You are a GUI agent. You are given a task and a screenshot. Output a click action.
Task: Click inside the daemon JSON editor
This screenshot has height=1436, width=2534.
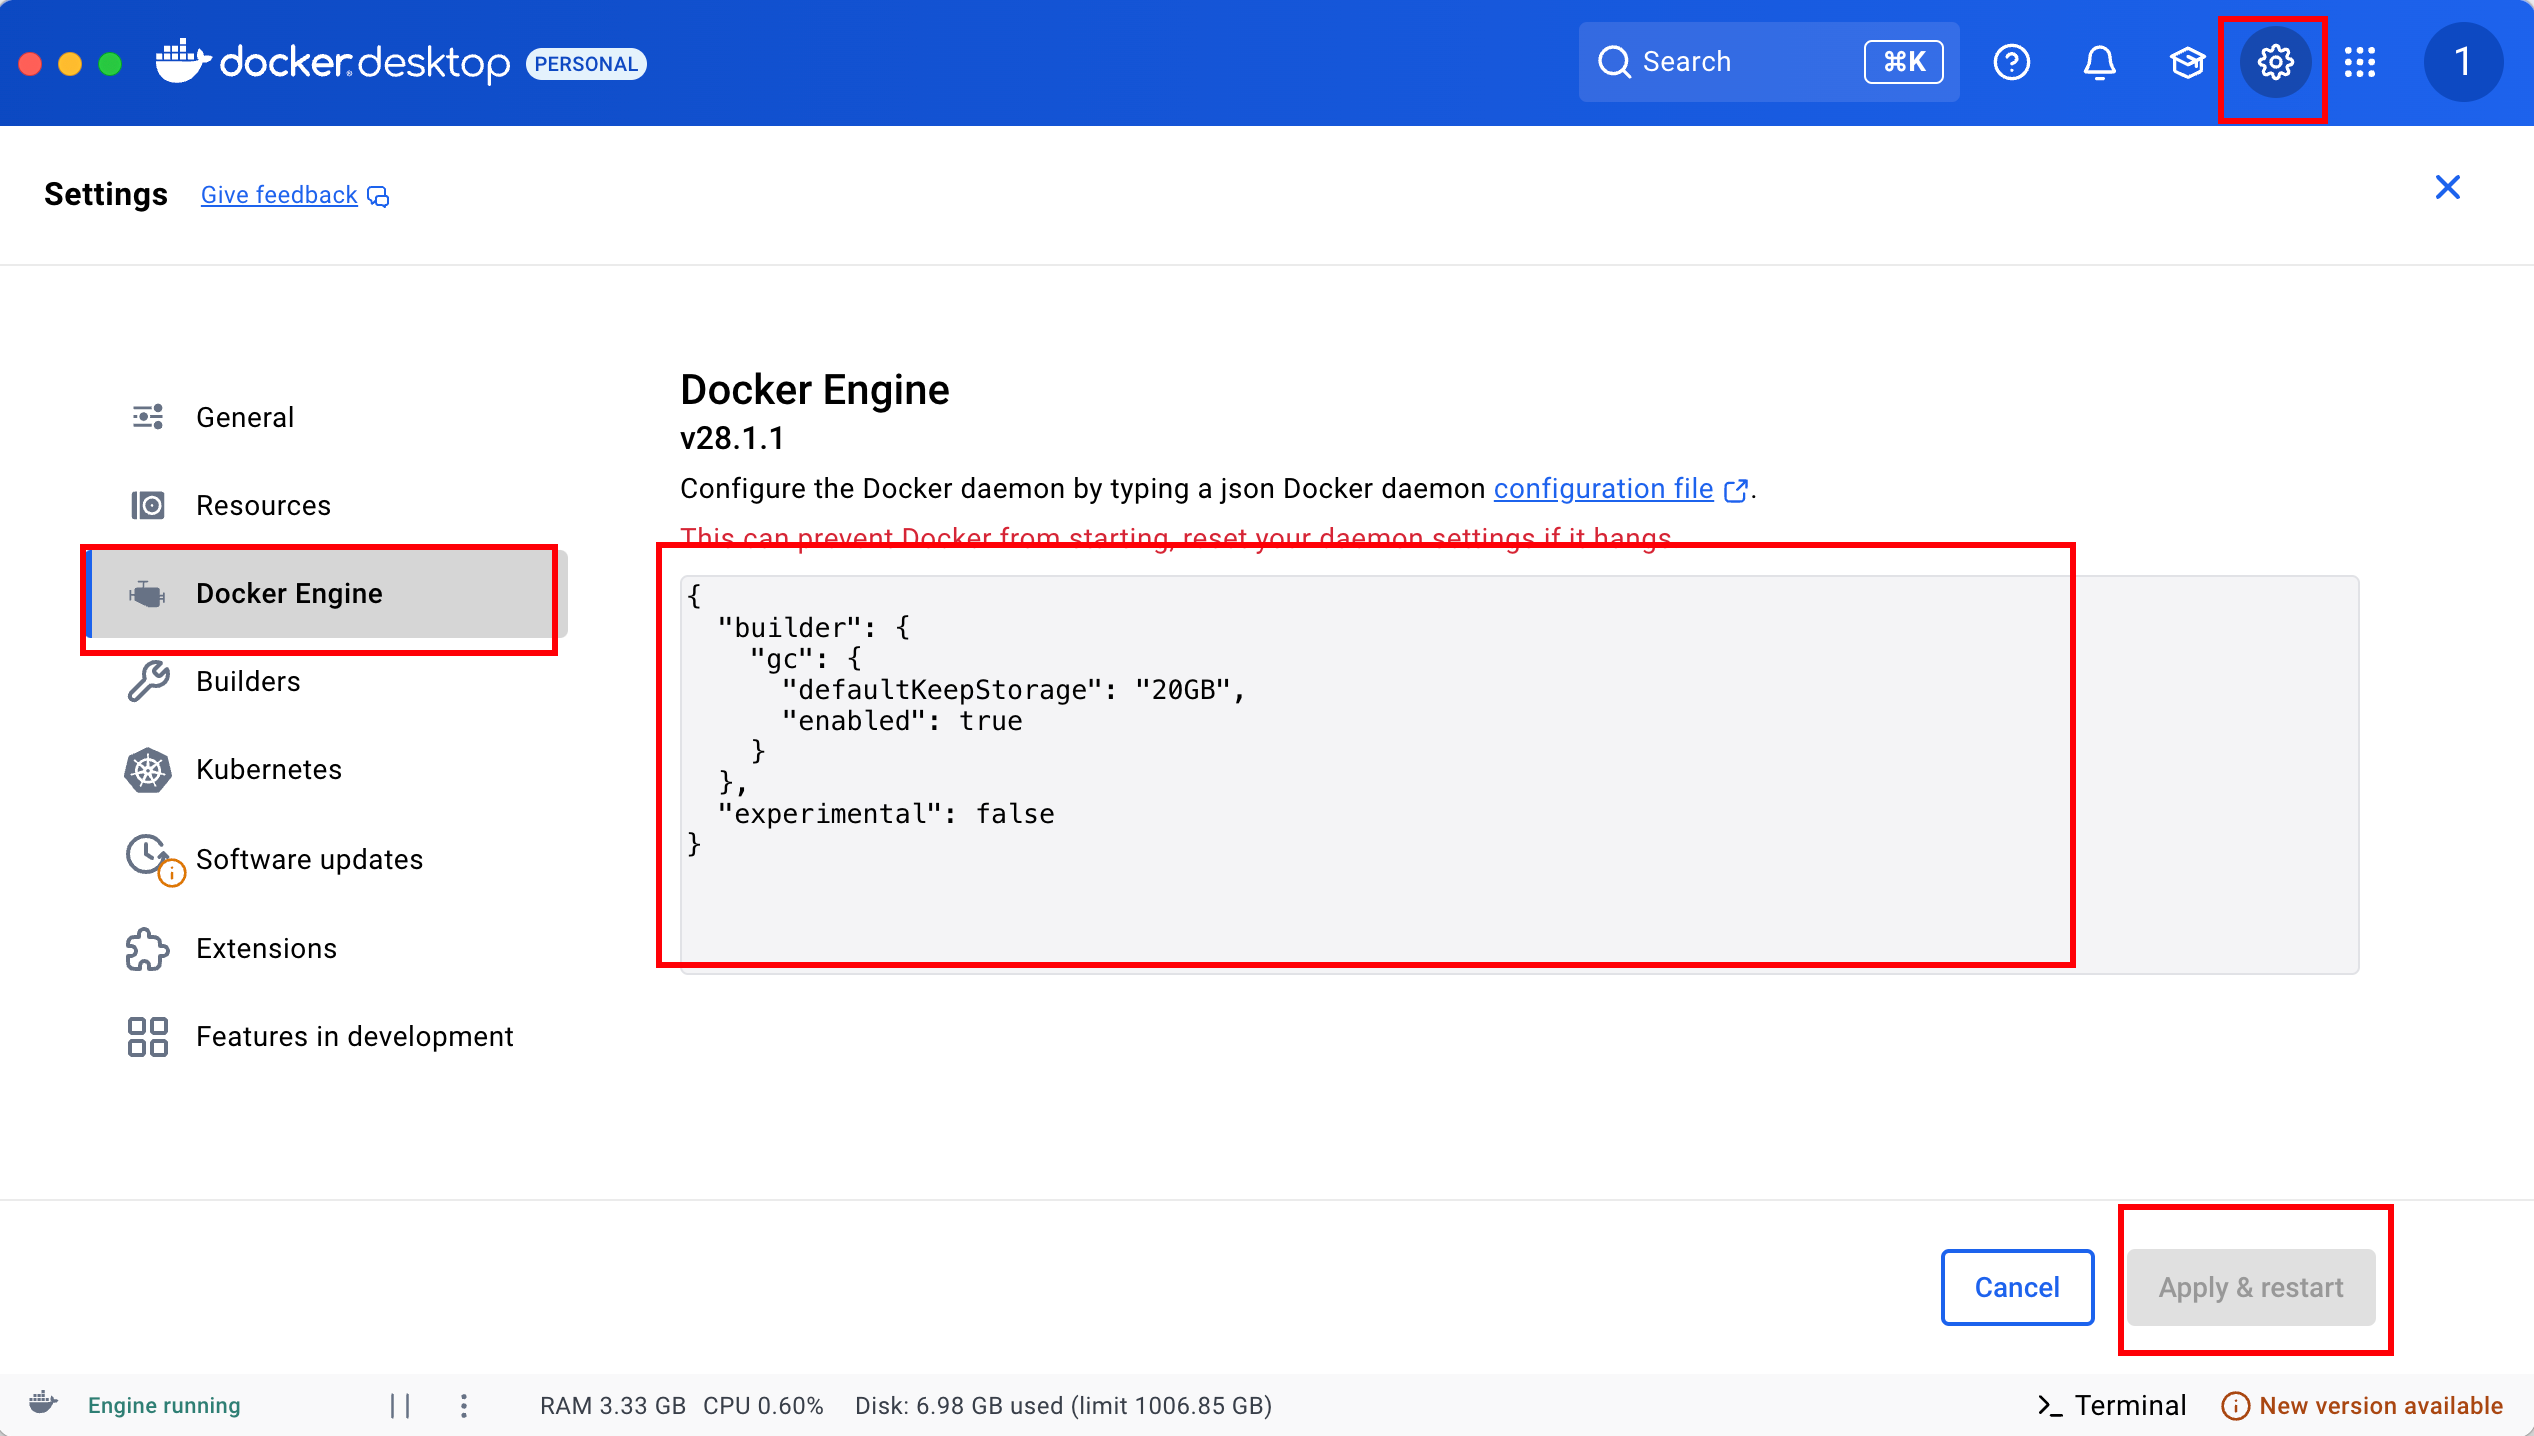click(x=1519, y=774)
